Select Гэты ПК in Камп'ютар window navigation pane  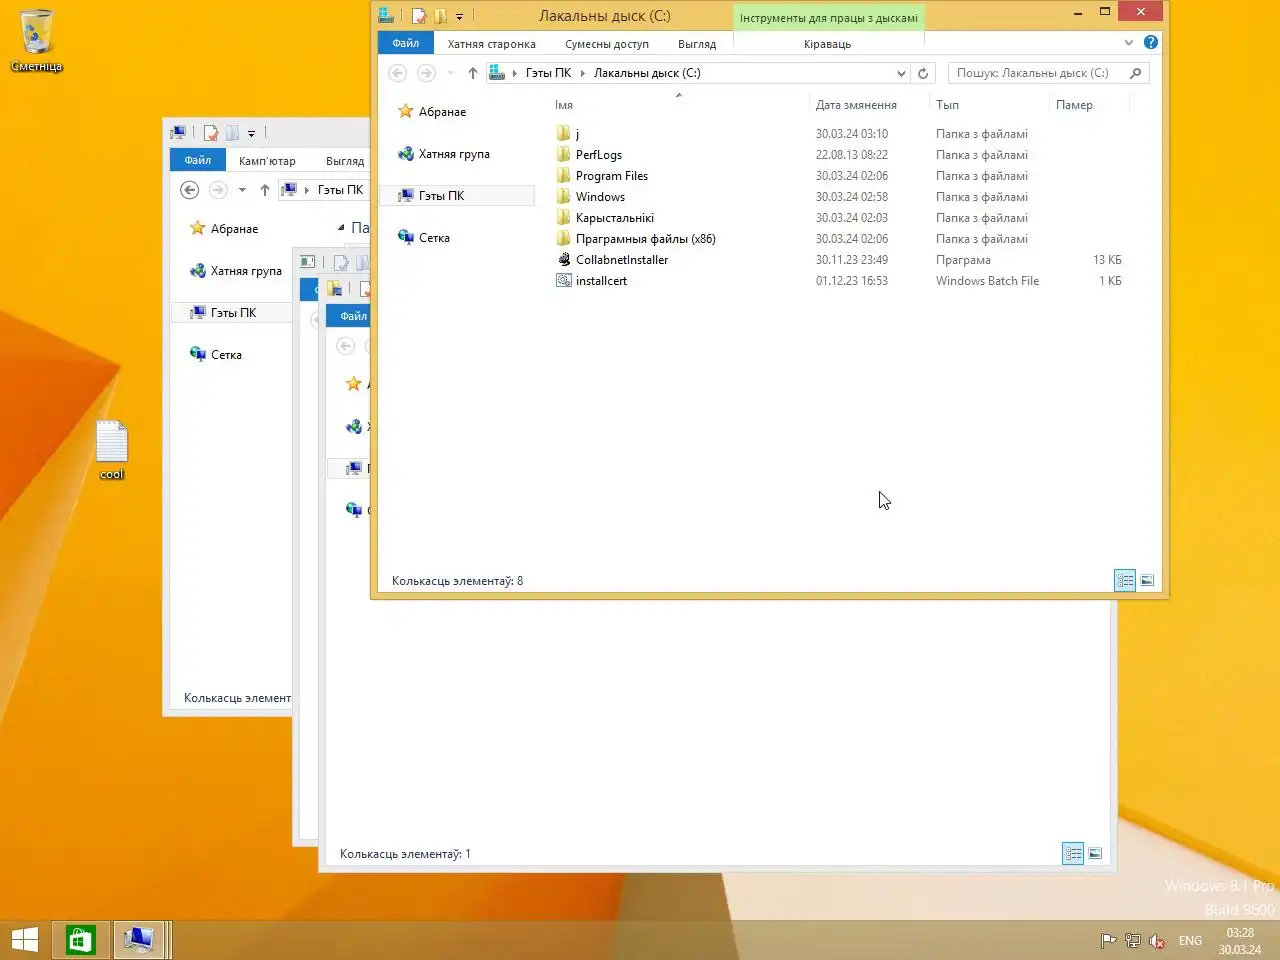233,313
